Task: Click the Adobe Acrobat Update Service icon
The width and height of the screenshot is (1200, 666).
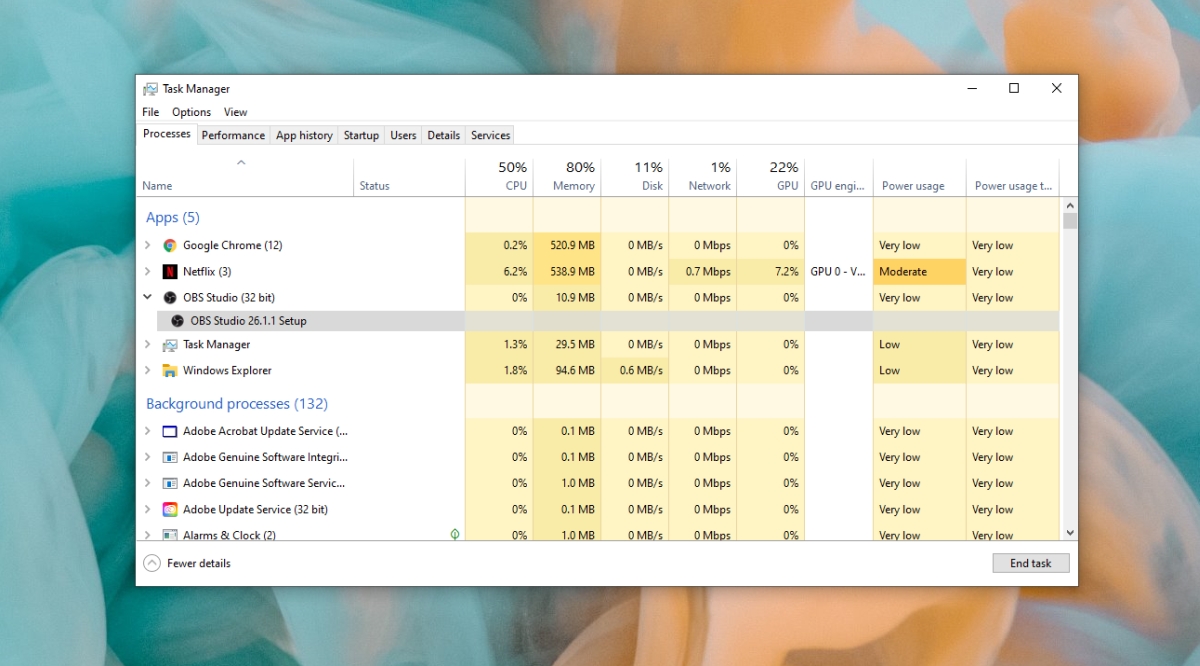Action: coord(169,431)
